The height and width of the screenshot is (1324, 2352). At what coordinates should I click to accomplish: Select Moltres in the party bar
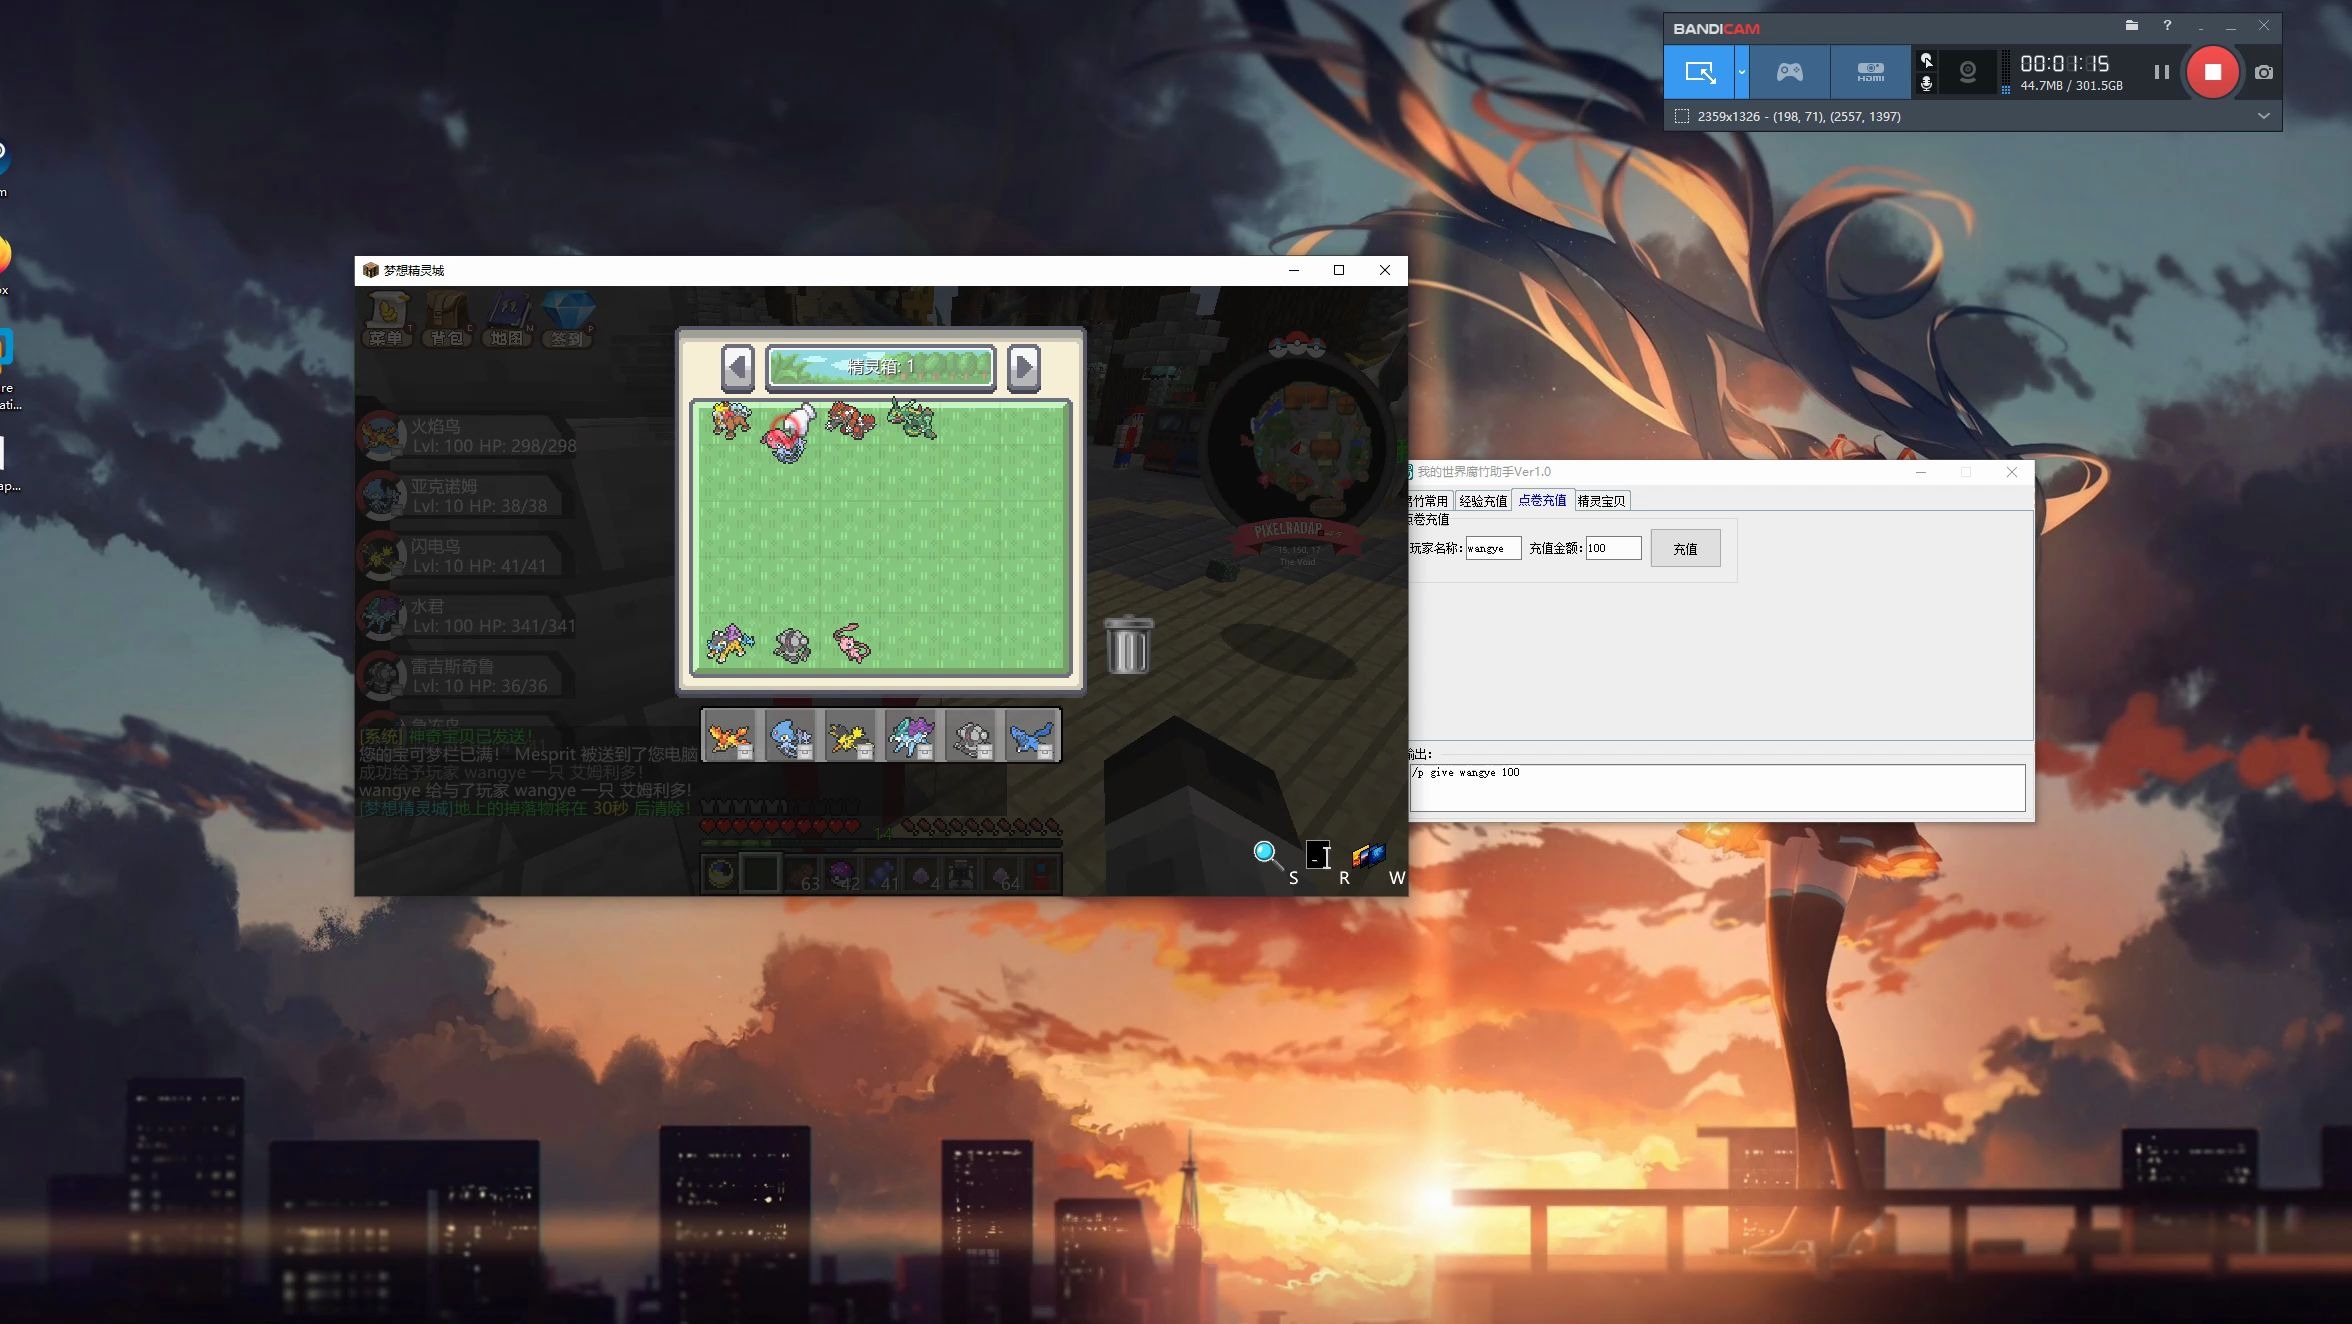point(731,736)
